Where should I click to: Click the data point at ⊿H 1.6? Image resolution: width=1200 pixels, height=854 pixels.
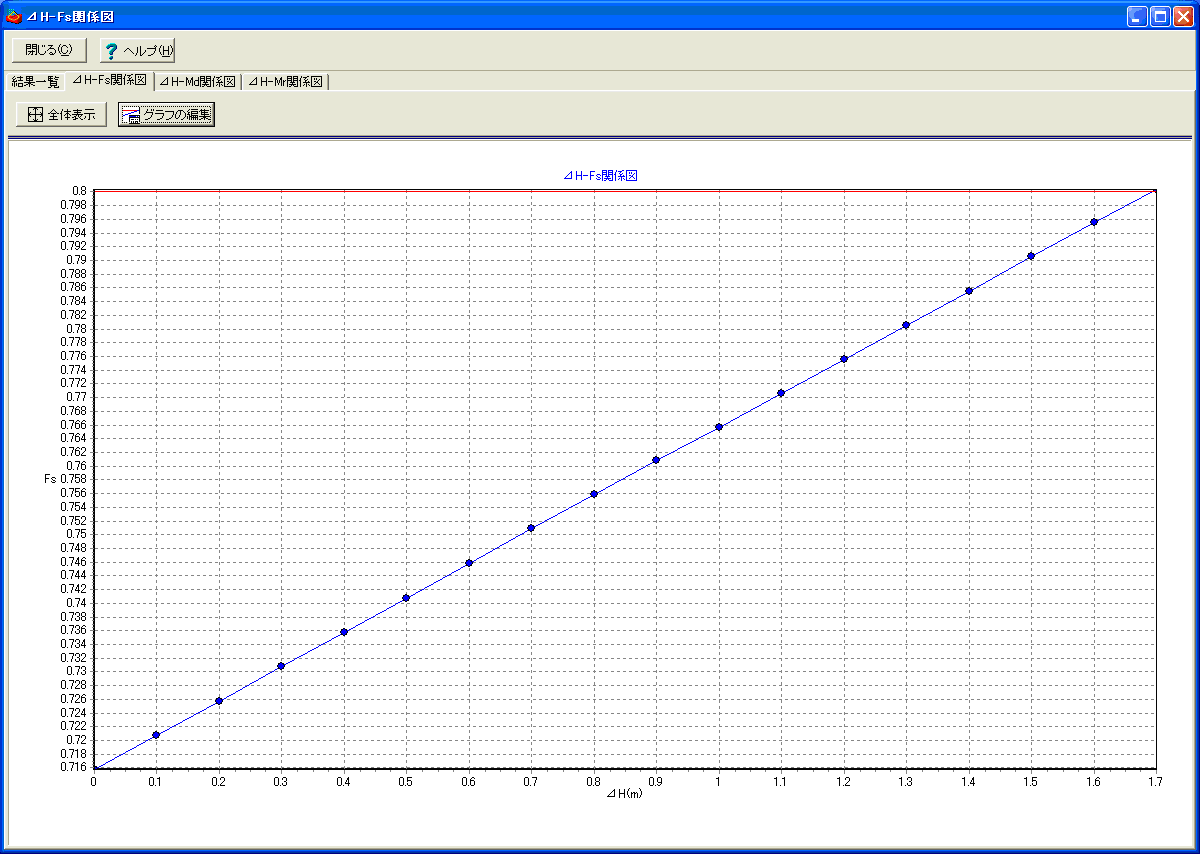[1094, 222]
